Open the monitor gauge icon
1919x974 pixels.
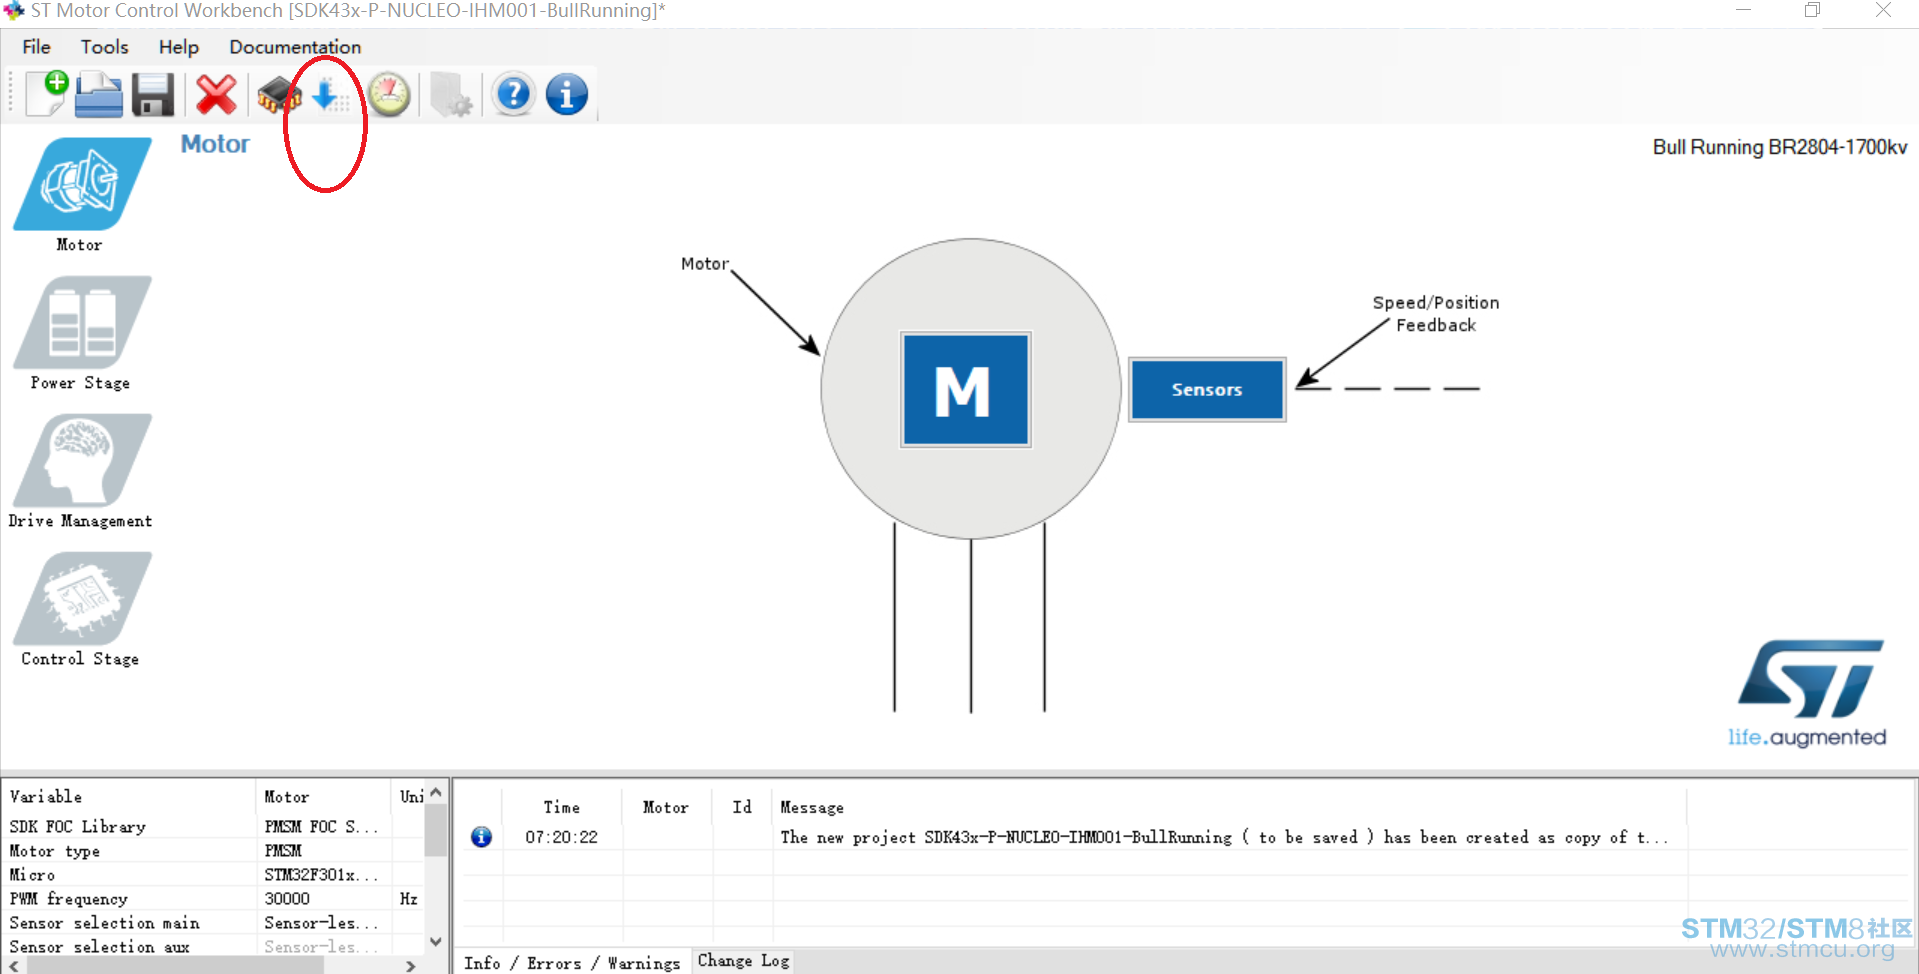click(x=389, y=95)
